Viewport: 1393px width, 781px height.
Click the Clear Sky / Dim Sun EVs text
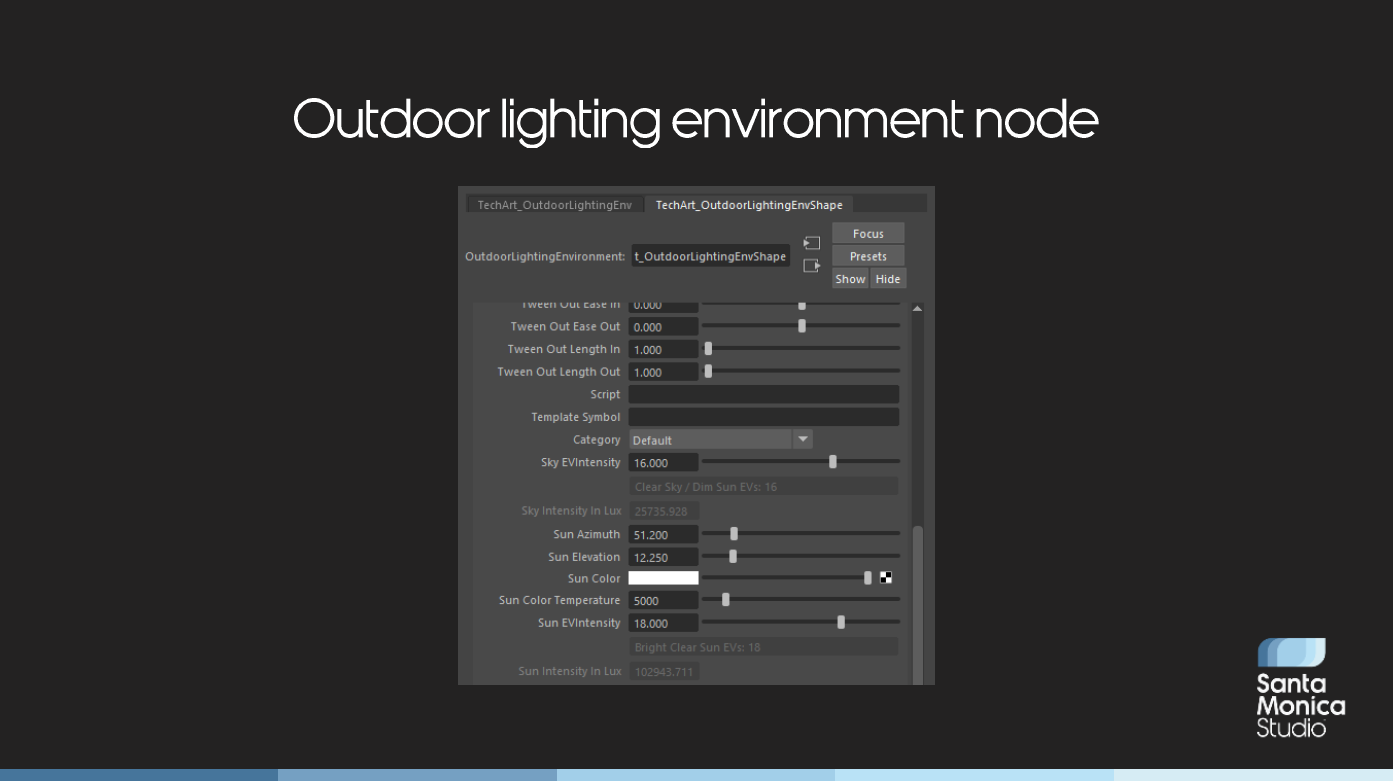tap(706, 487)
